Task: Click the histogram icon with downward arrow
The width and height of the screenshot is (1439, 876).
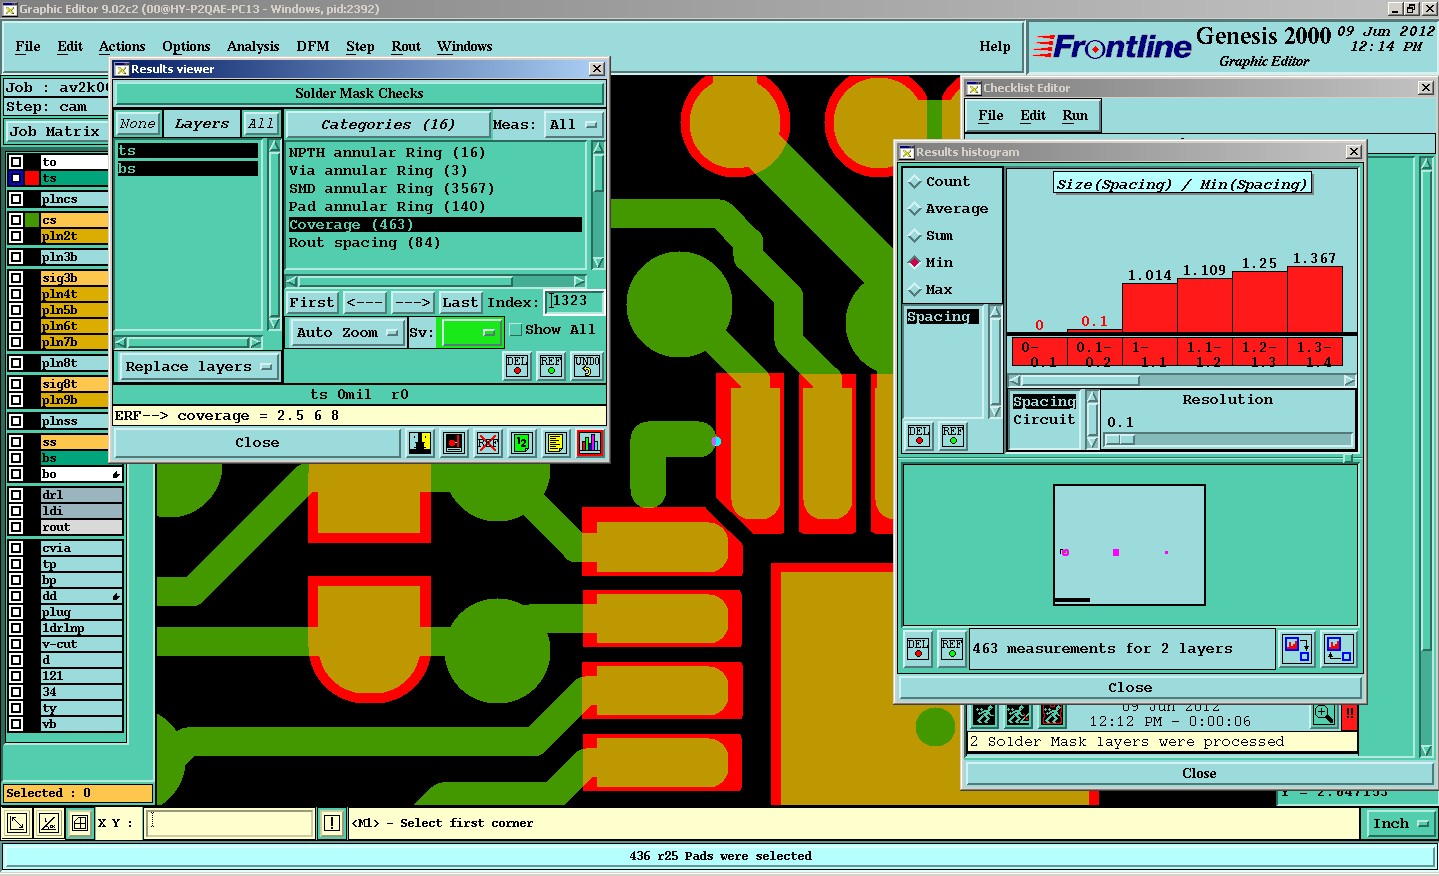Action: pos(1298,650)
